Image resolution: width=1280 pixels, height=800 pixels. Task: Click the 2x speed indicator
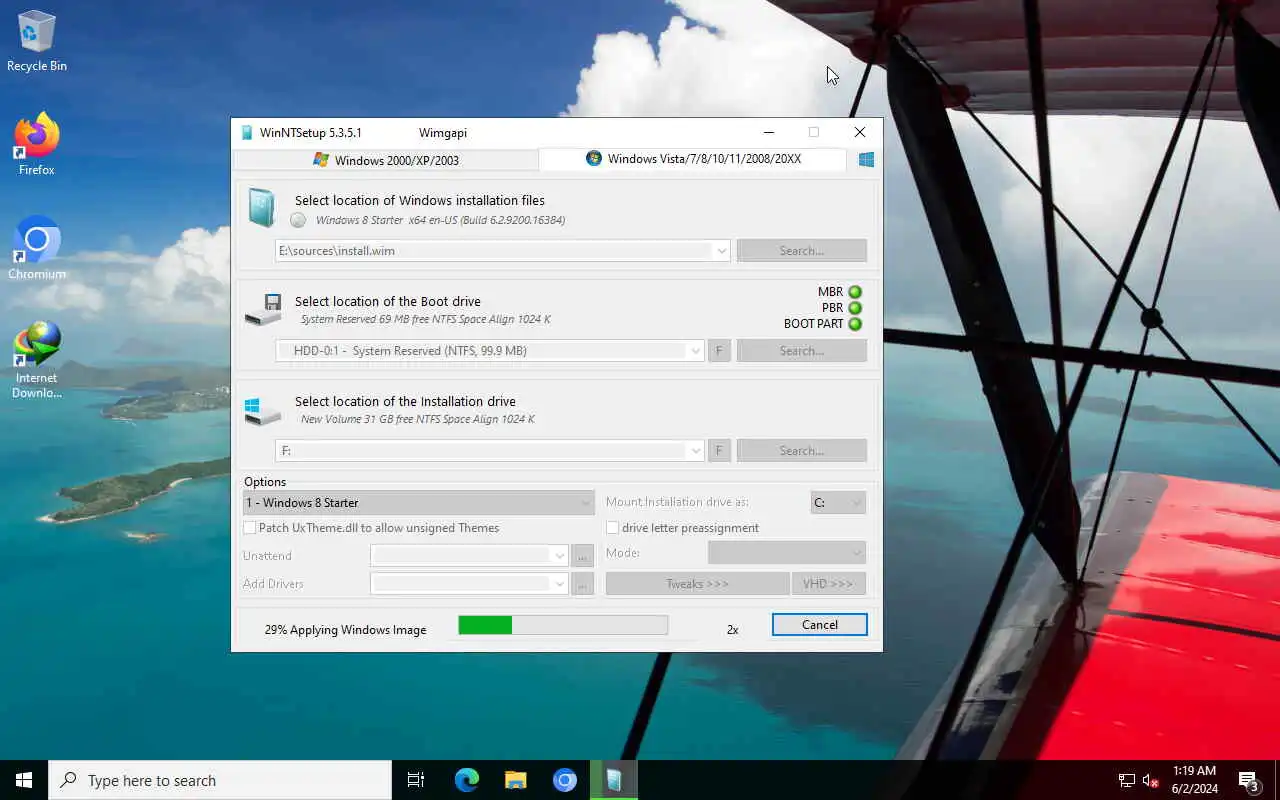point(733,630)
